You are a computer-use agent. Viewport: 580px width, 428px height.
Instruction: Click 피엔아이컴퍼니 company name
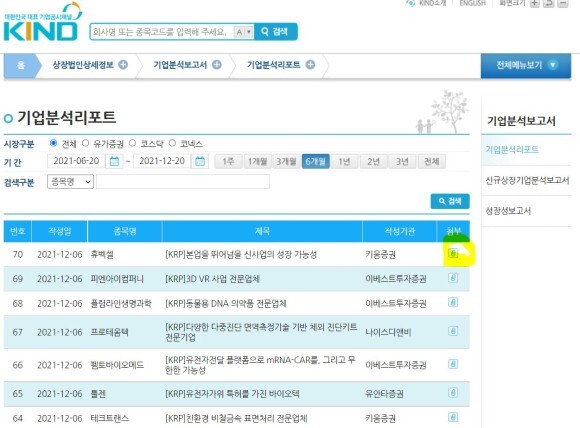(x=117, y=279)
